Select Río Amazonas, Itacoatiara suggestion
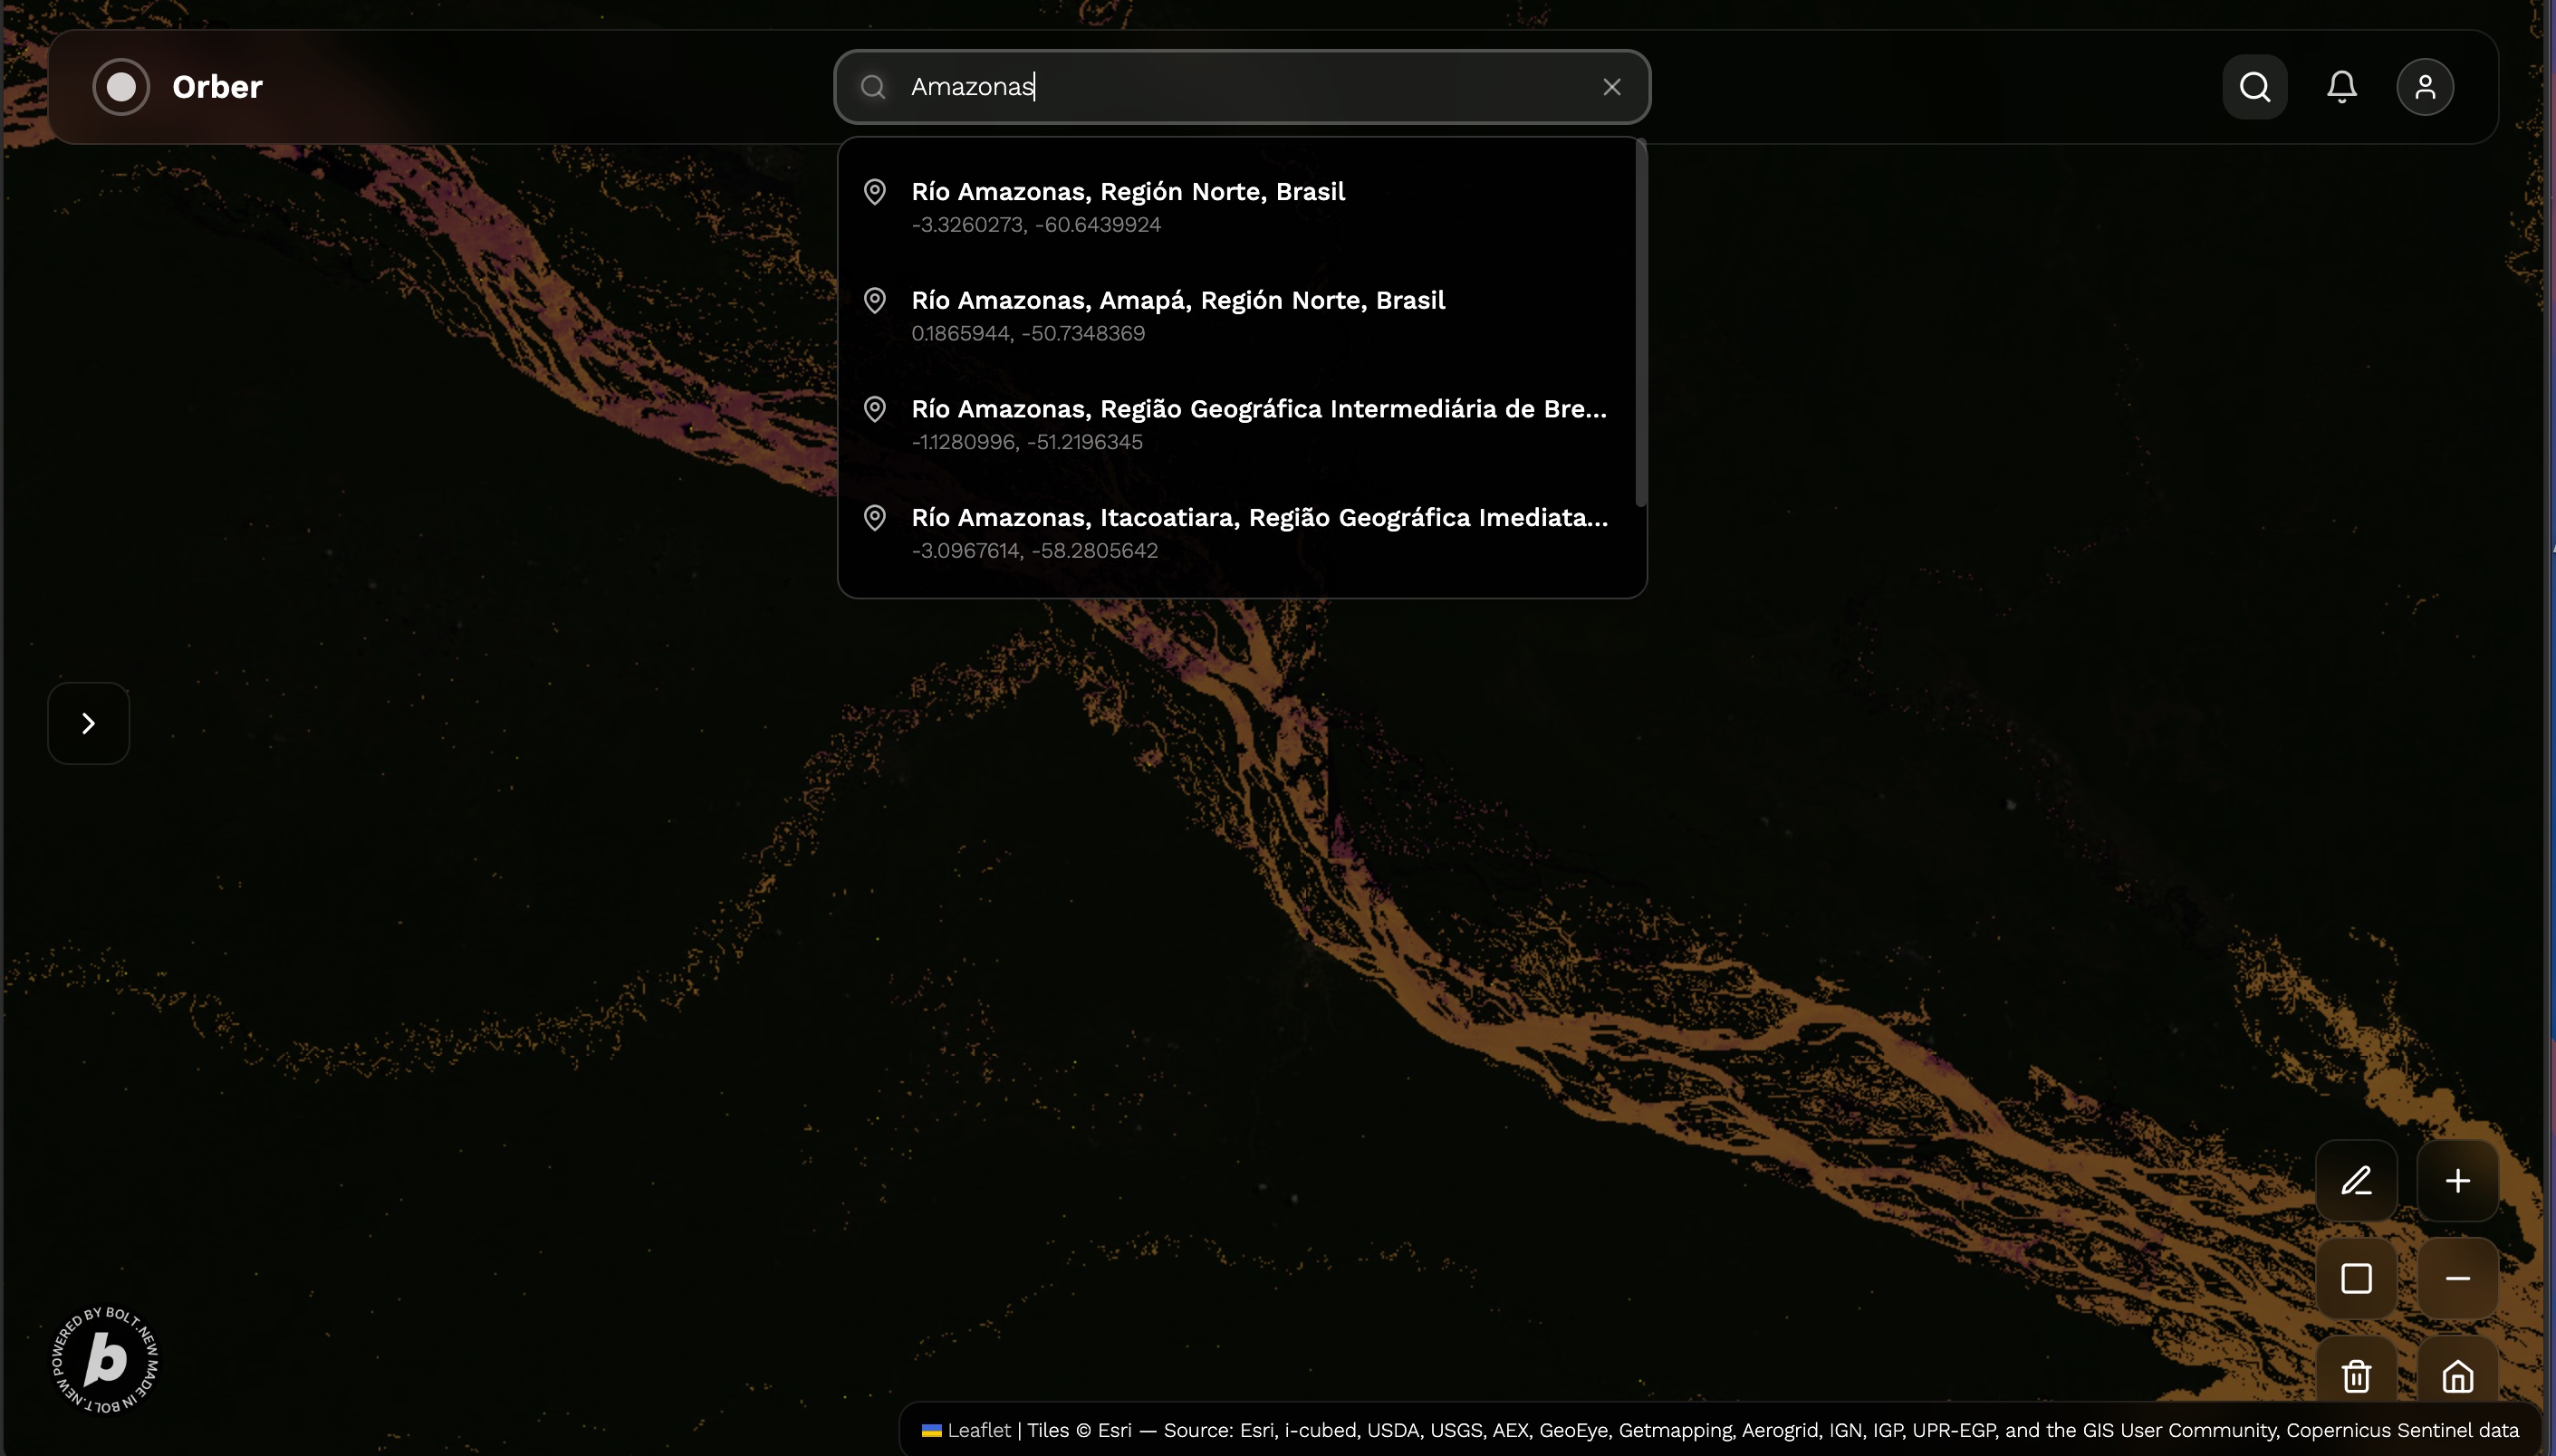The image size is (2556, 1456). click(1258, 532)
